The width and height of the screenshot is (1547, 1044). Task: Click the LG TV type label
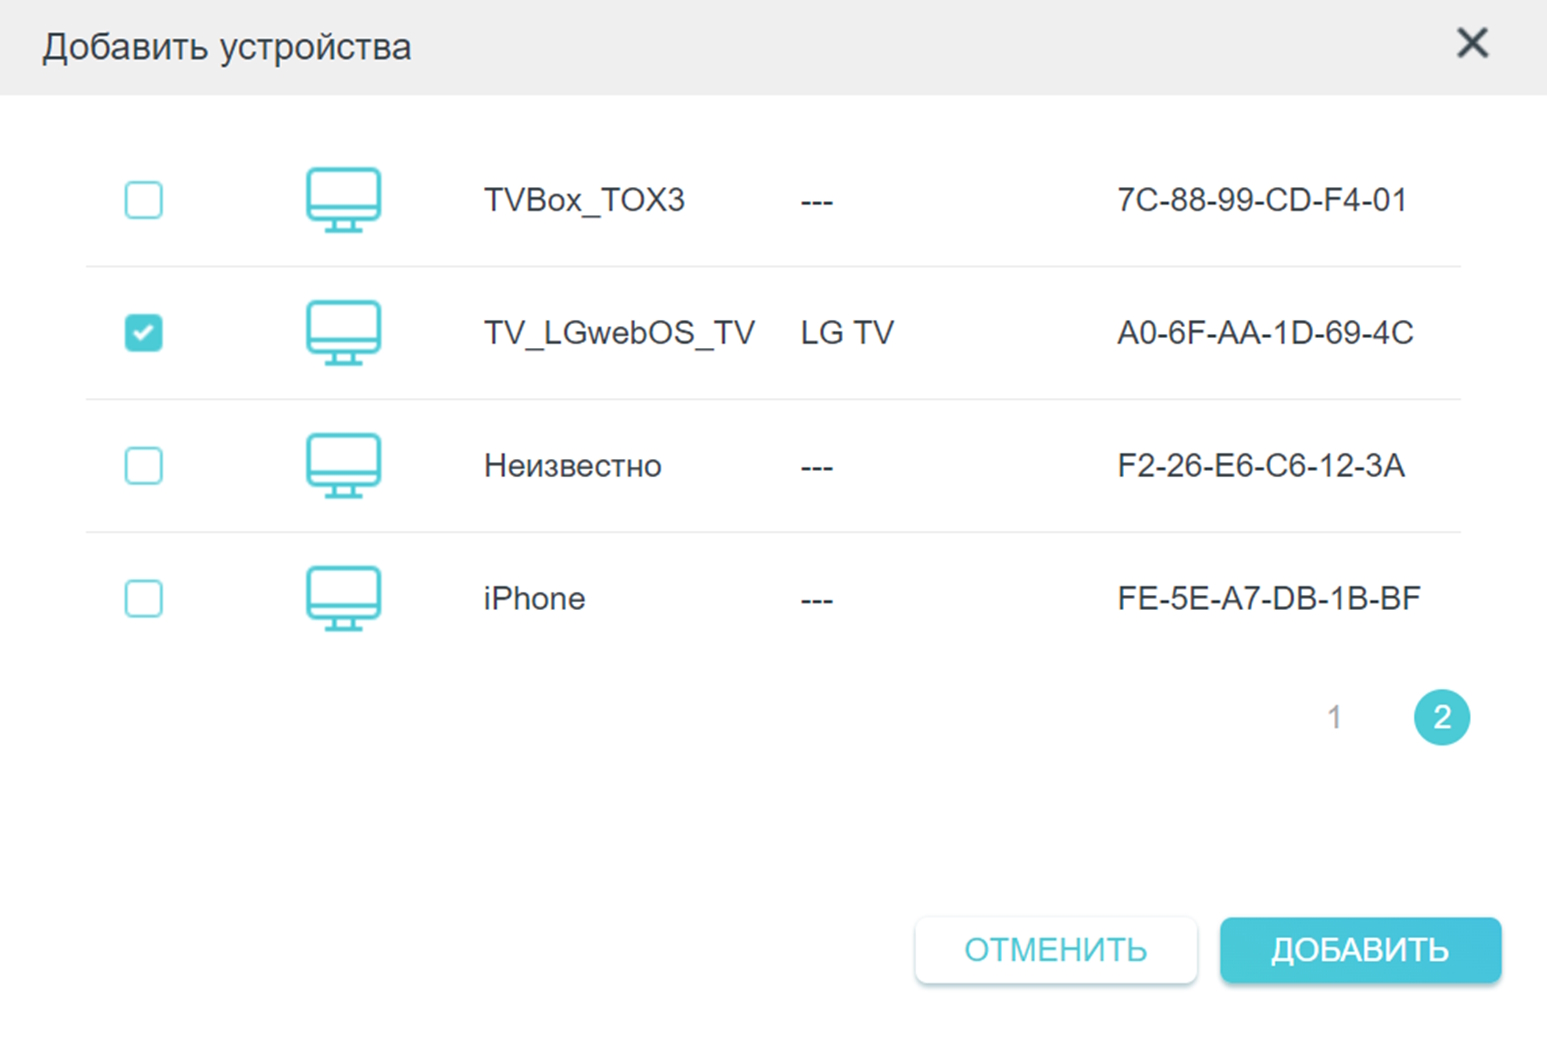point(847,333)
